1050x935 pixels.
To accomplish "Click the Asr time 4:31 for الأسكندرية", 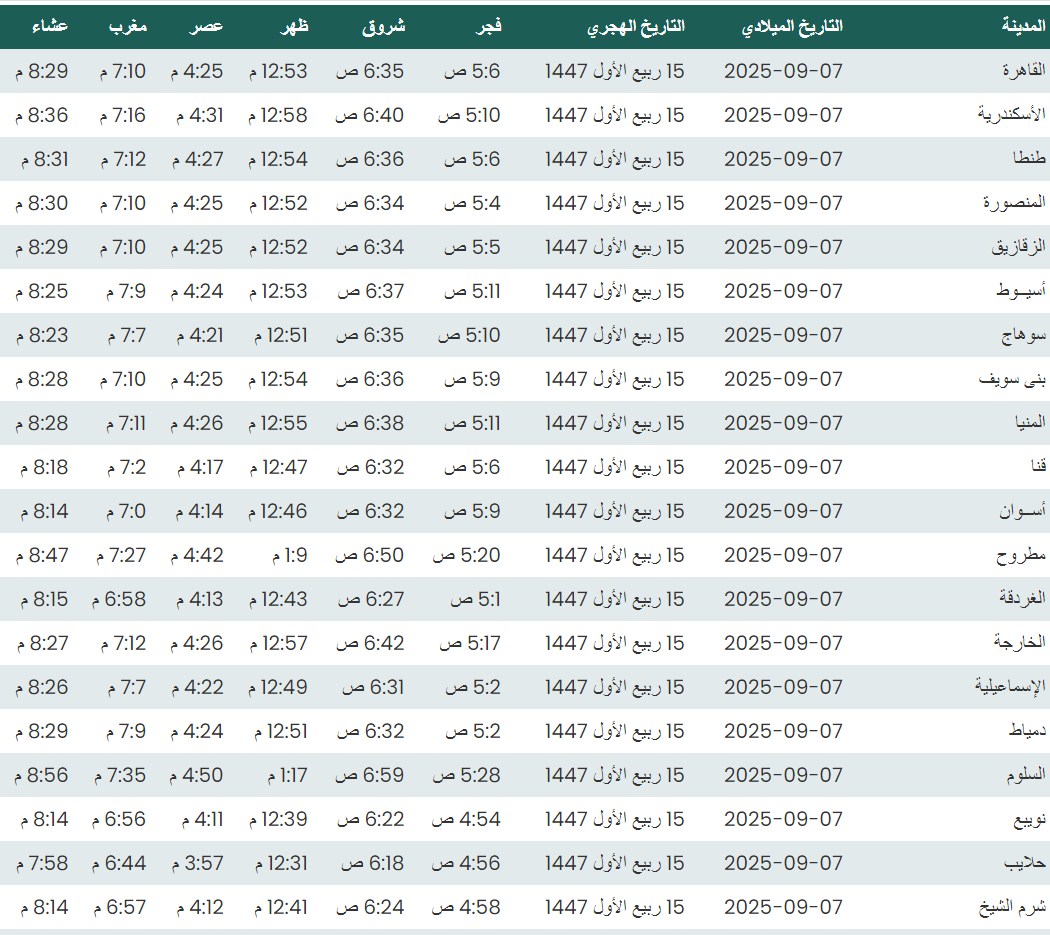I will click(x=200, y=115).
